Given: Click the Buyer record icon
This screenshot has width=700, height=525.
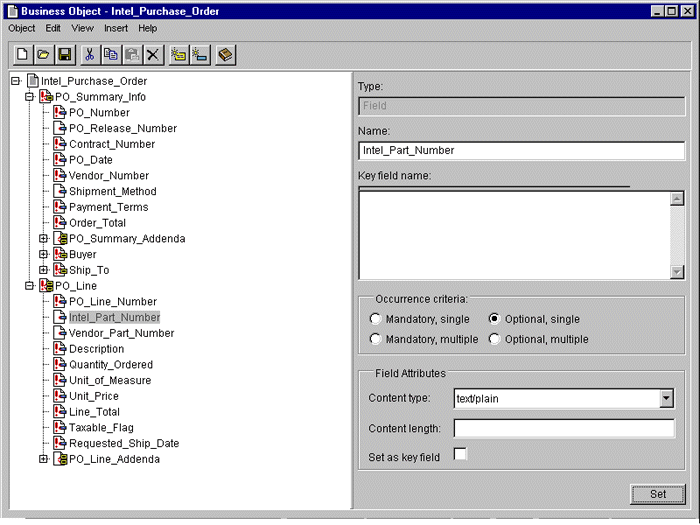Looking at the screenshot, I should click(60, 254).
